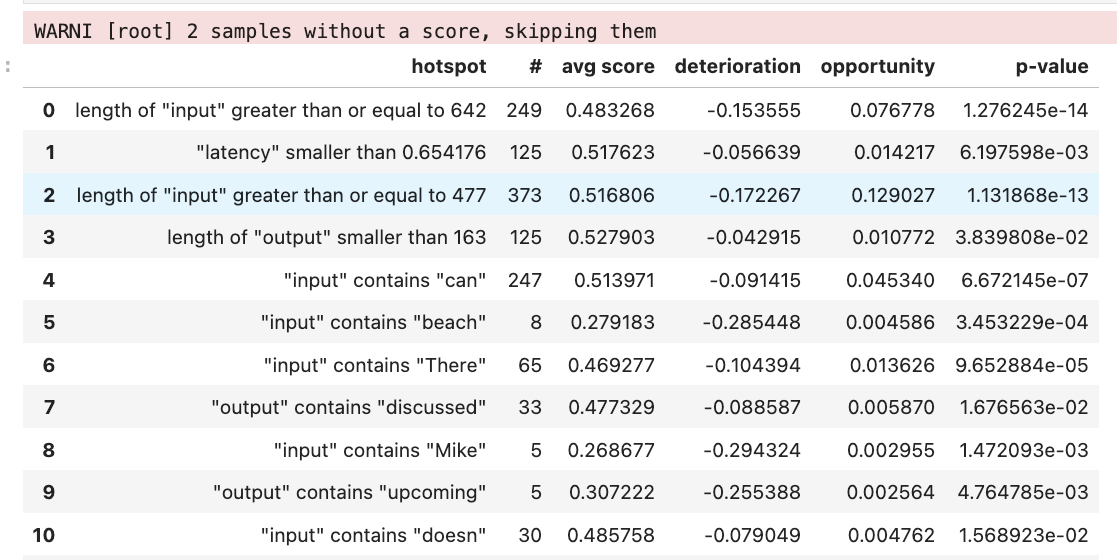Click hotspot '"input" contains "beach"'
1117x560 pixels.
(373, 323)
